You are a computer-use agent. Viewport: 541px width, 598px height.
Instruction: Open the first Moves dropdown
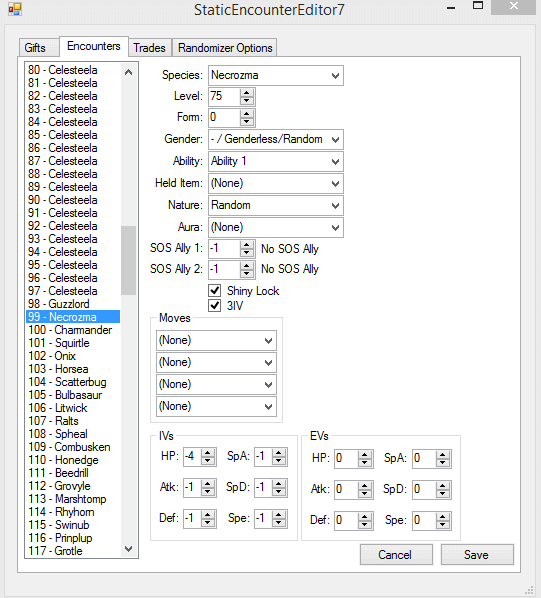tap(216, 340)
